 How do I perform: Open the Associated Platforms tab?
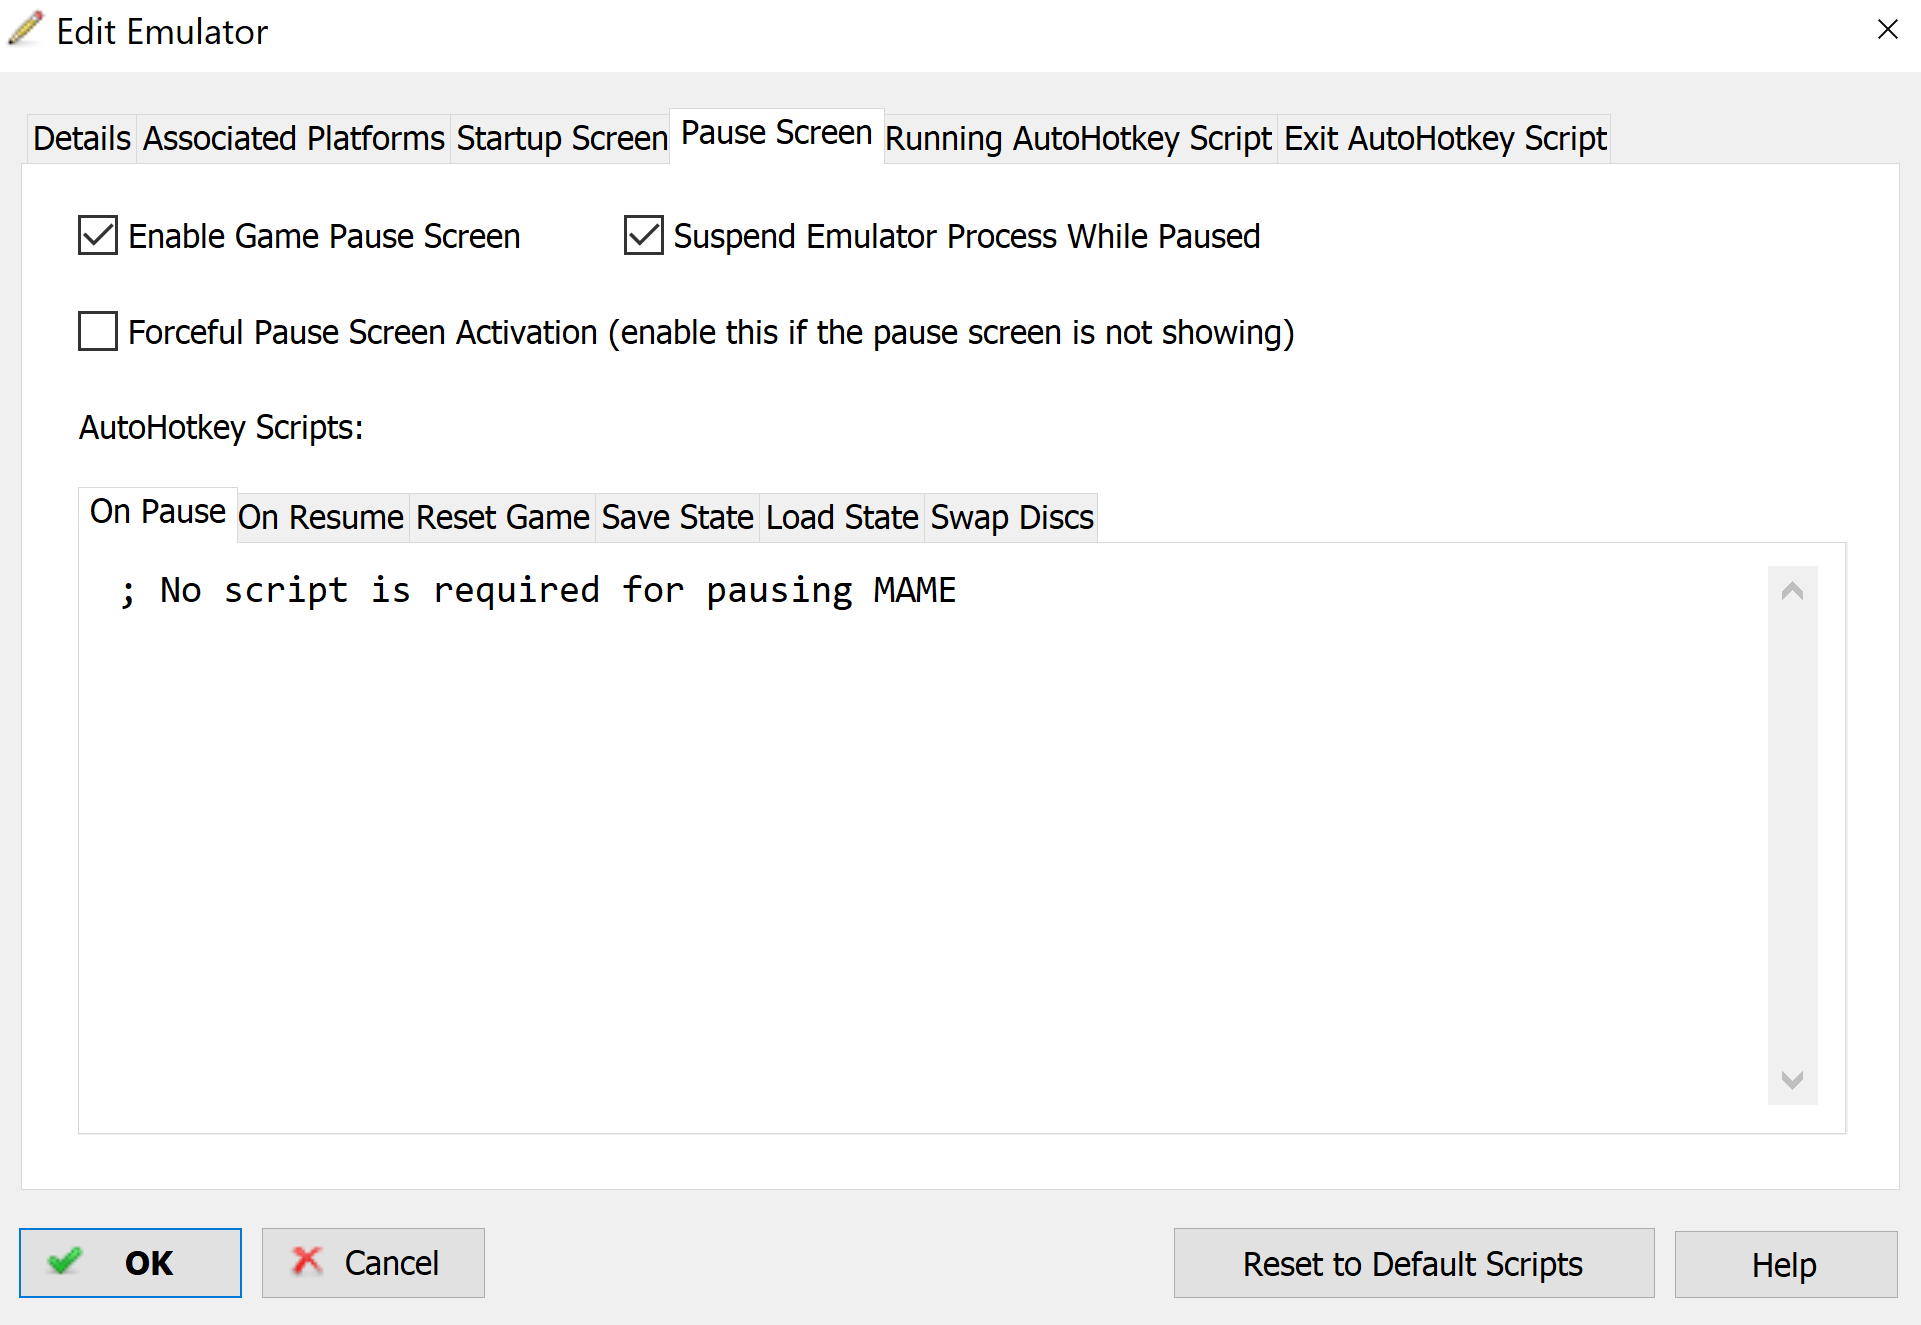click(x=293, y=138)
